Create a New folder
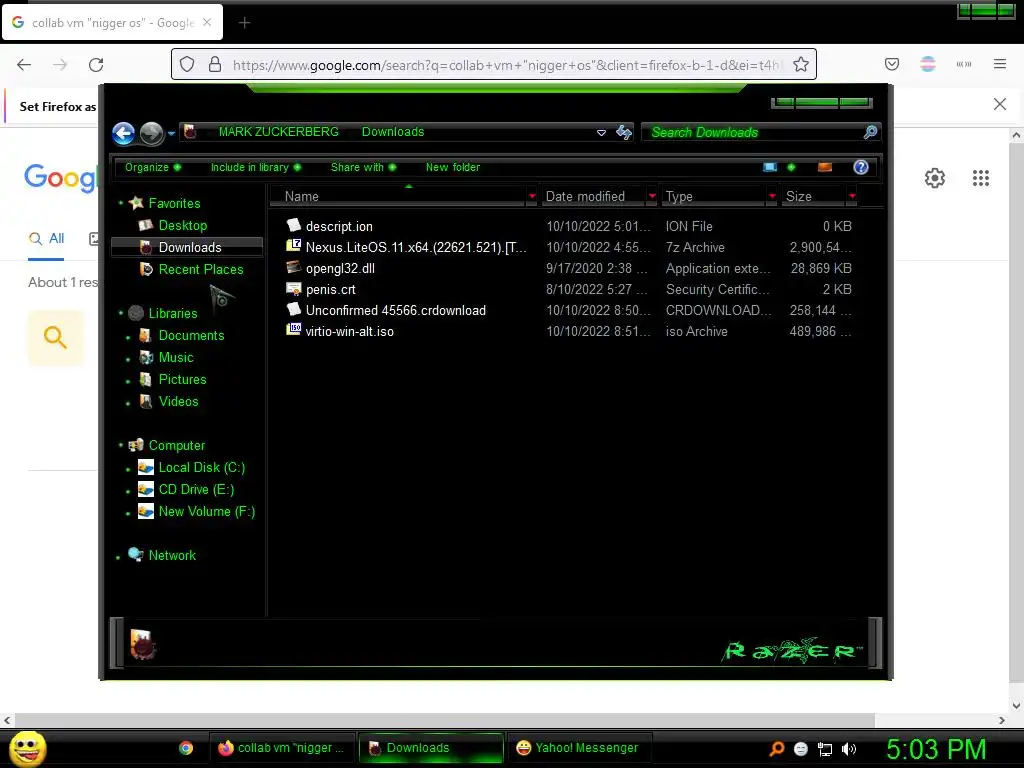 point(453,167)
